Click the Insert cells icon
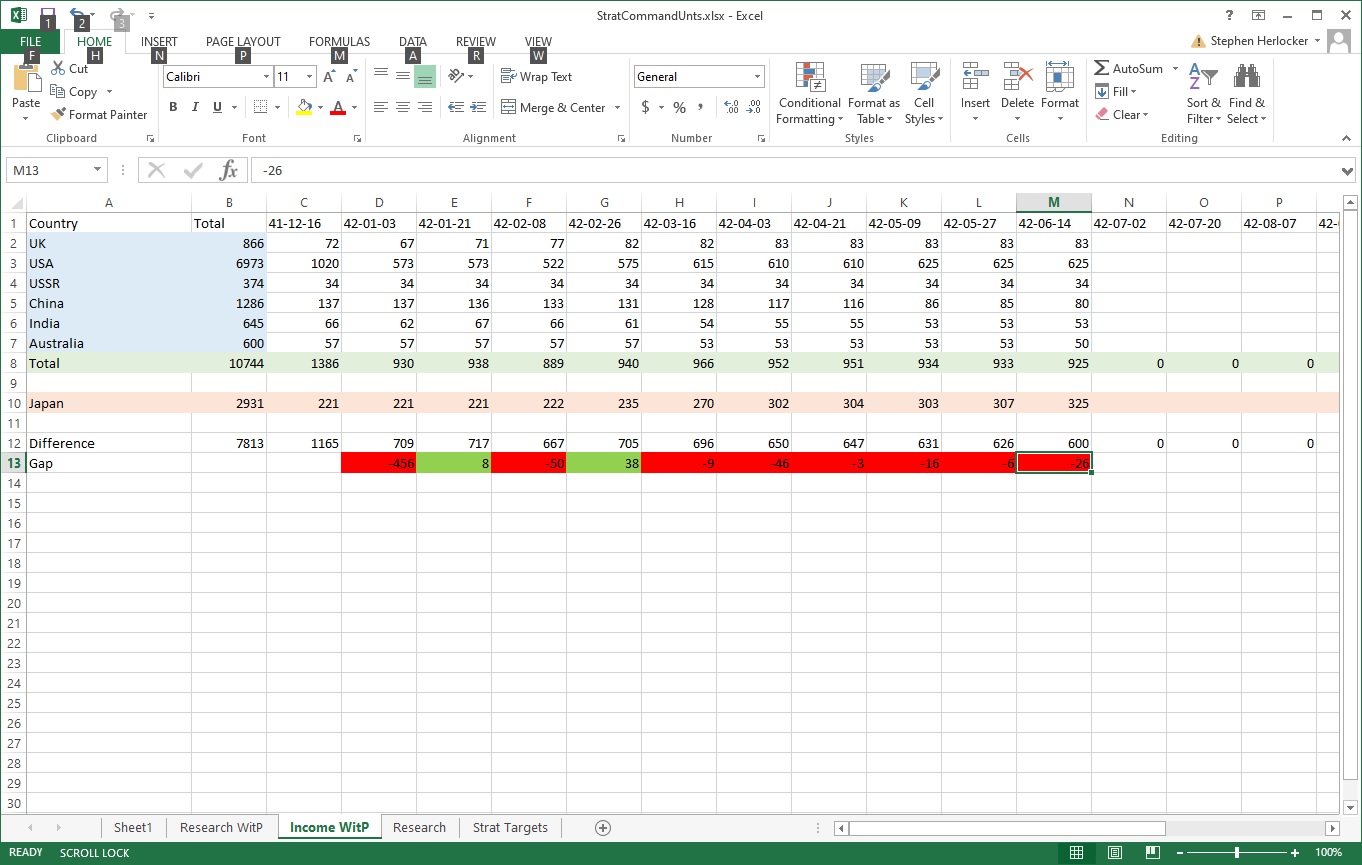 [x=975, y=78]
